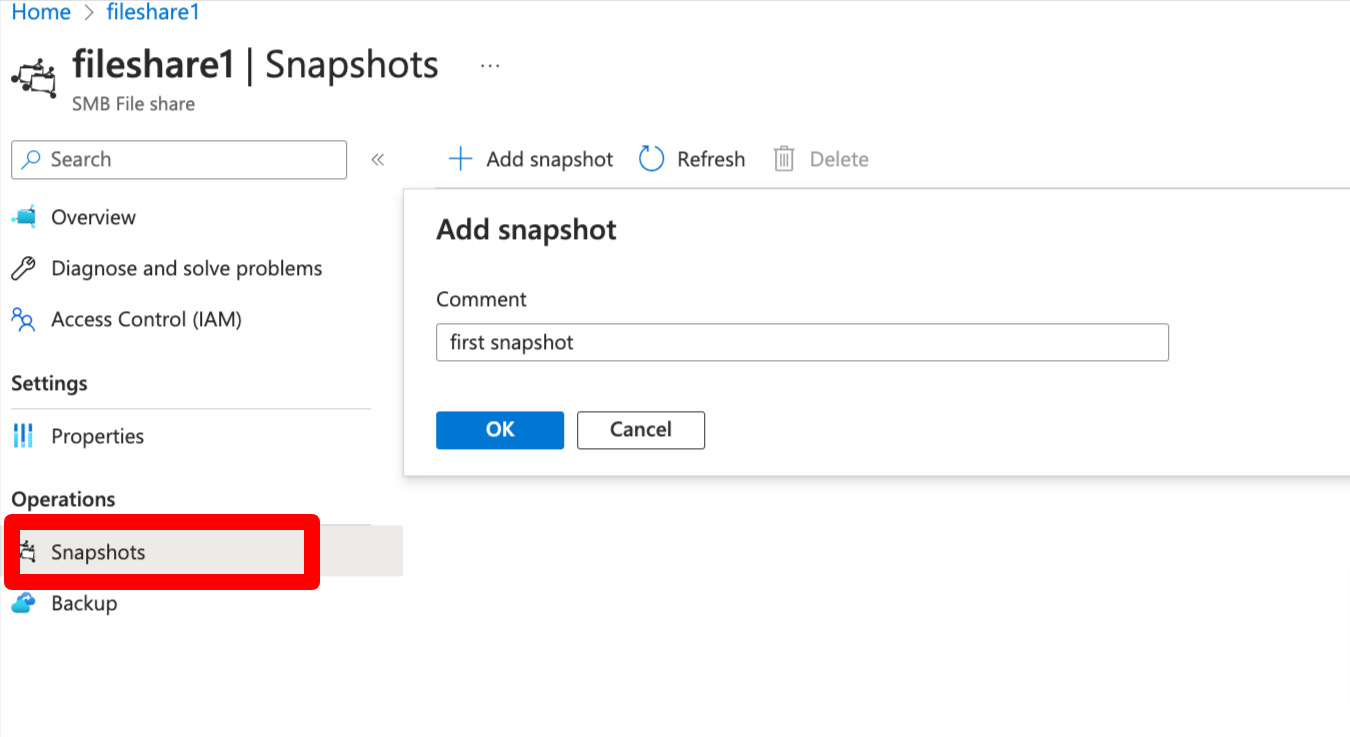Viewport: 1350px width, 737px height.
Task: Click the Add snapshot plus icon
Action: pos(460,158)
